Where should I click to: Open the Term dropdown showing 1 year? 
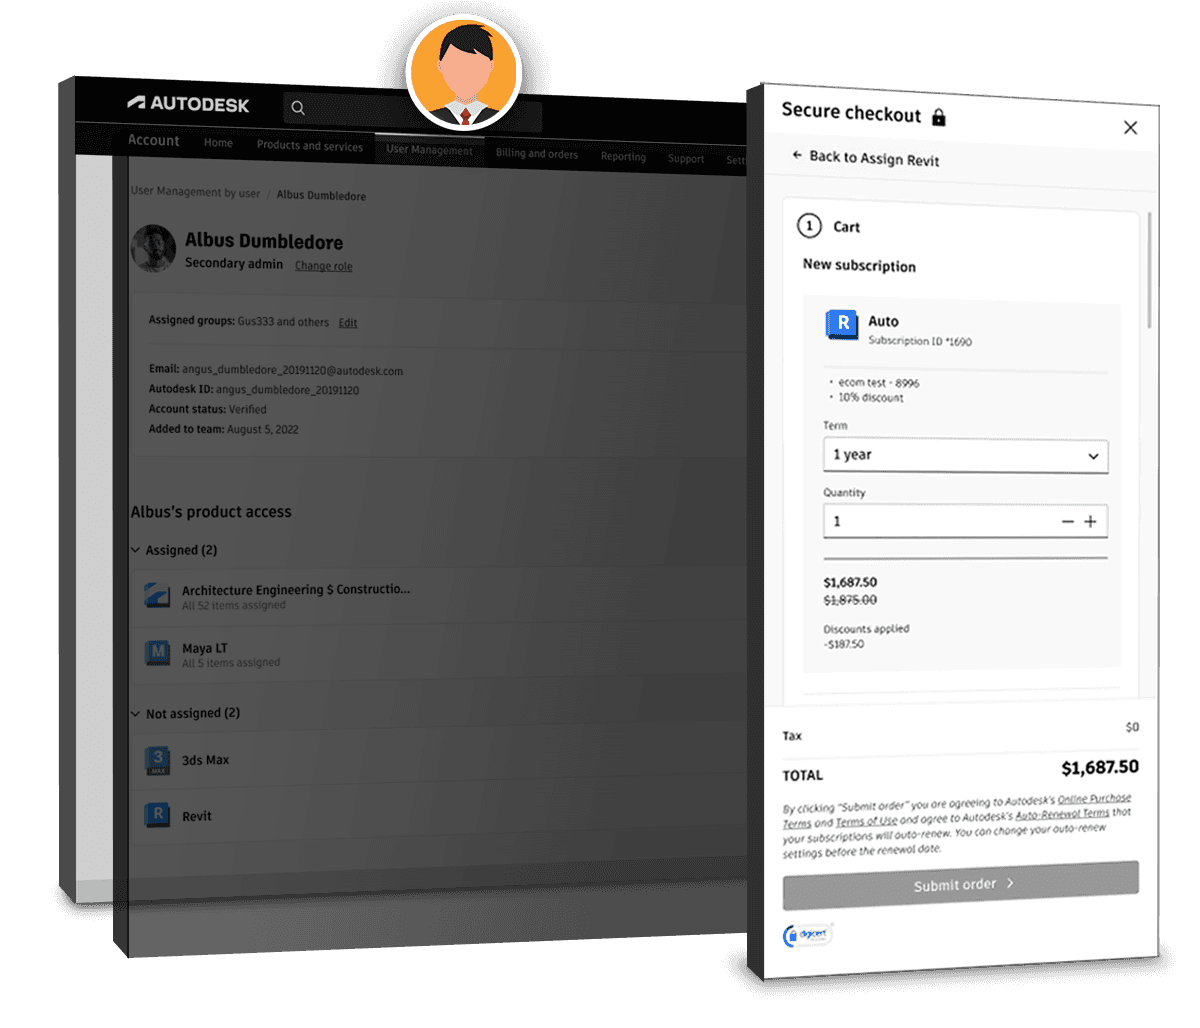[965, 455]
